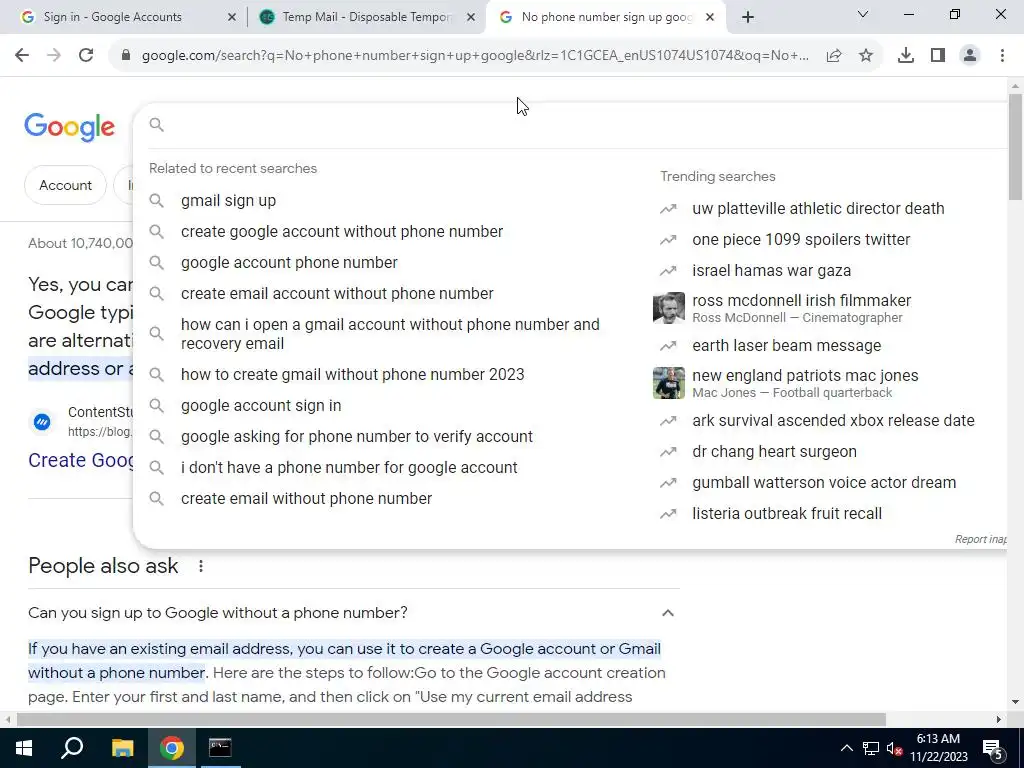The image size is (1024, 768).
Task: Open trending 'gumball watterson voice actor dream'
Action: (824, 483)
